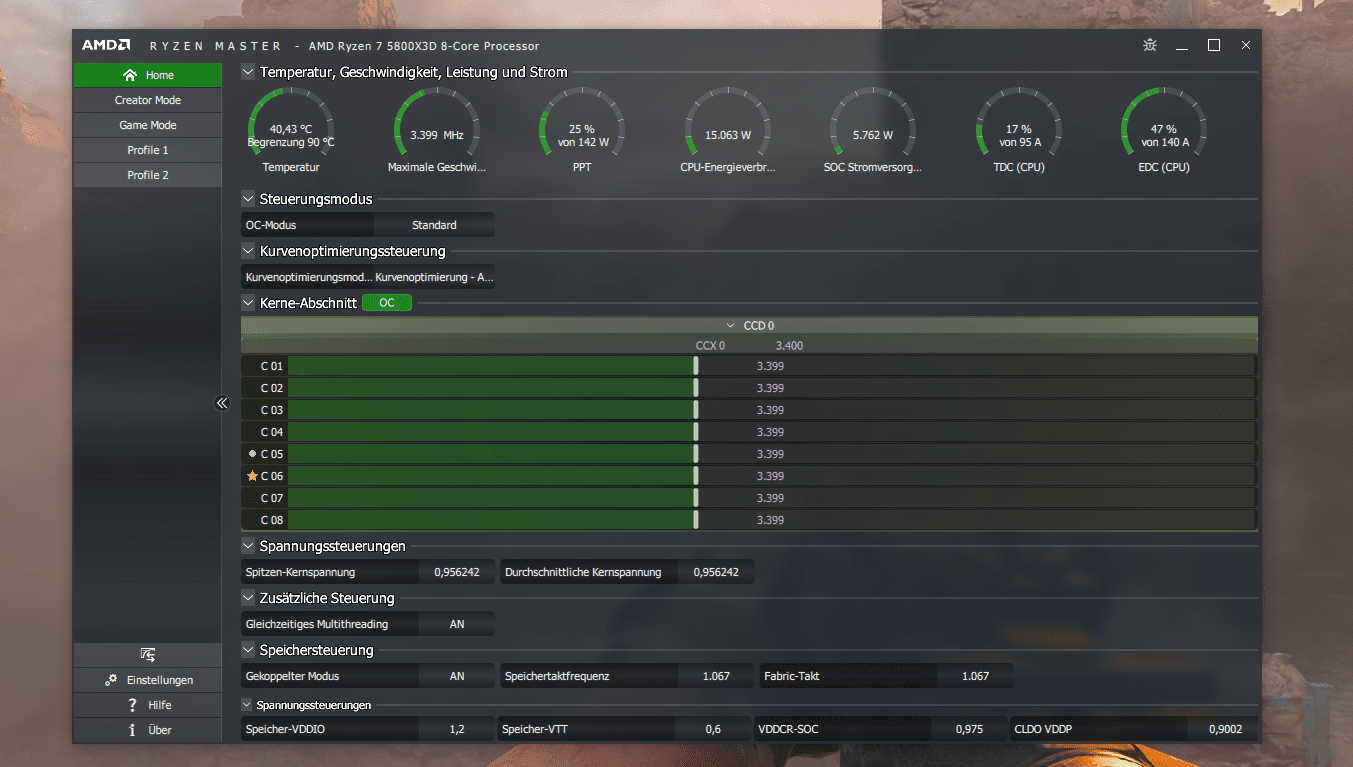Collapse the sidebar with double-chevron arrow
Image resolution: width=1353 pixels, height=767 pixels.
pos(222,403)
